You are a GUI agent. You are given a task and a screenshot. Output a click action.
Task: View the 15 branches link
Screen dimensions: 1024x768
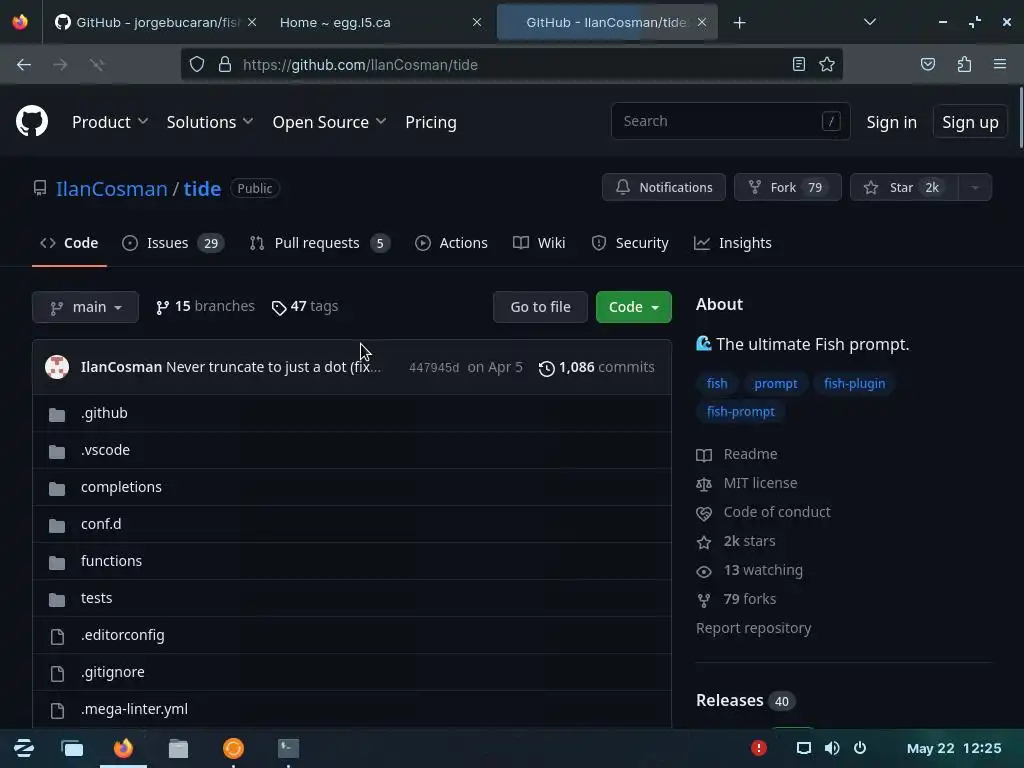click(205, 306)
